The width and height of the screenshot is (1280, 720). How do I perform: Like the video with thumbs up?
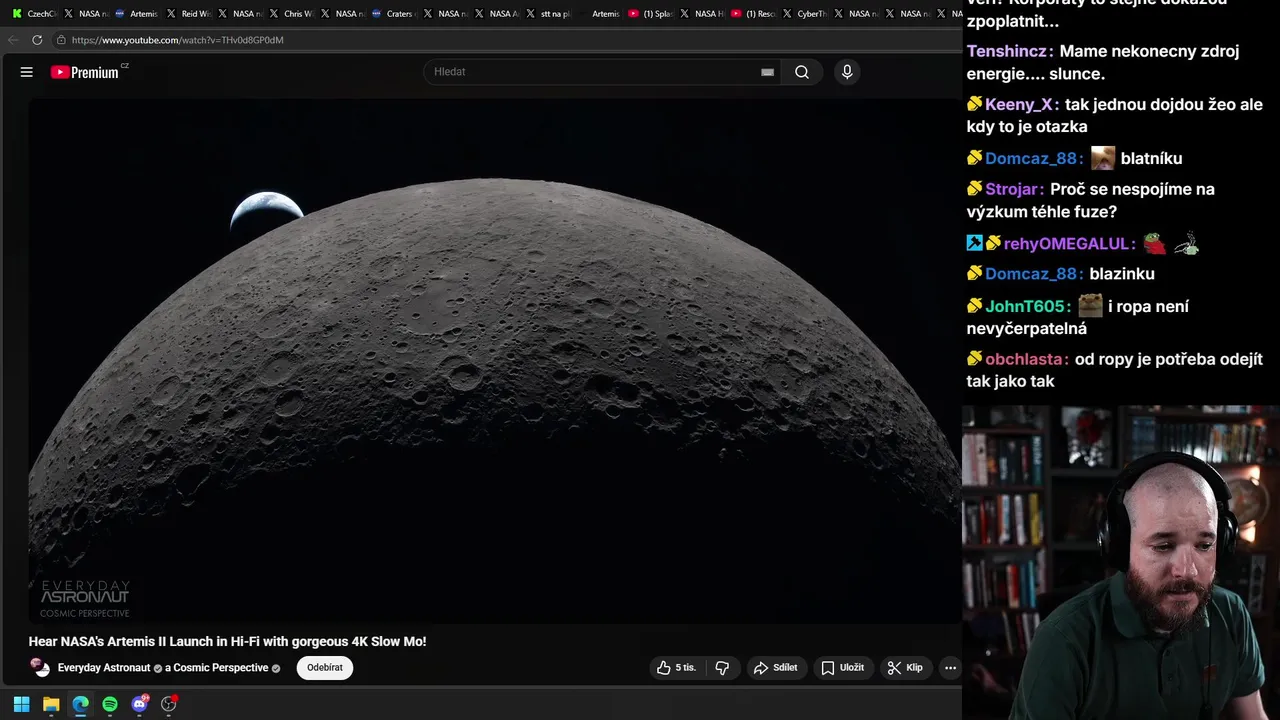(x=676, y=668)
